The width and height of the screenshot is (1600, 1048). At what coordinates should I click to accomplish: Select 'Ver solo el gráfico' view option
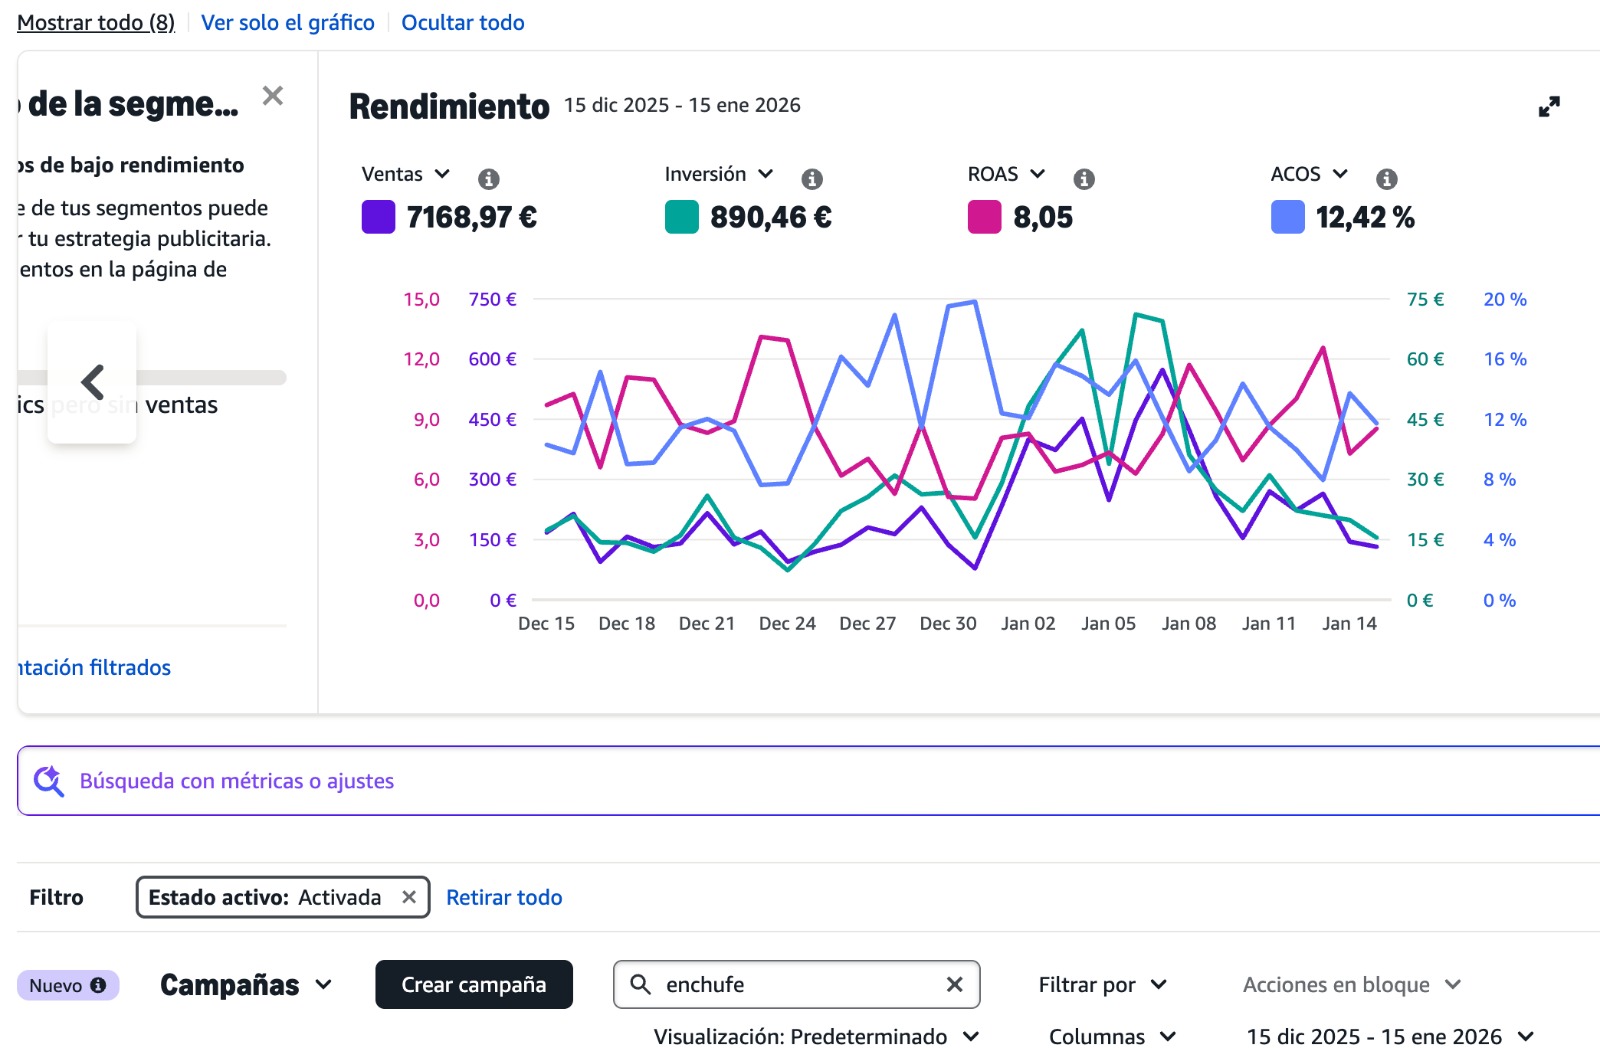pyautogui.click(x=287, y=23)
